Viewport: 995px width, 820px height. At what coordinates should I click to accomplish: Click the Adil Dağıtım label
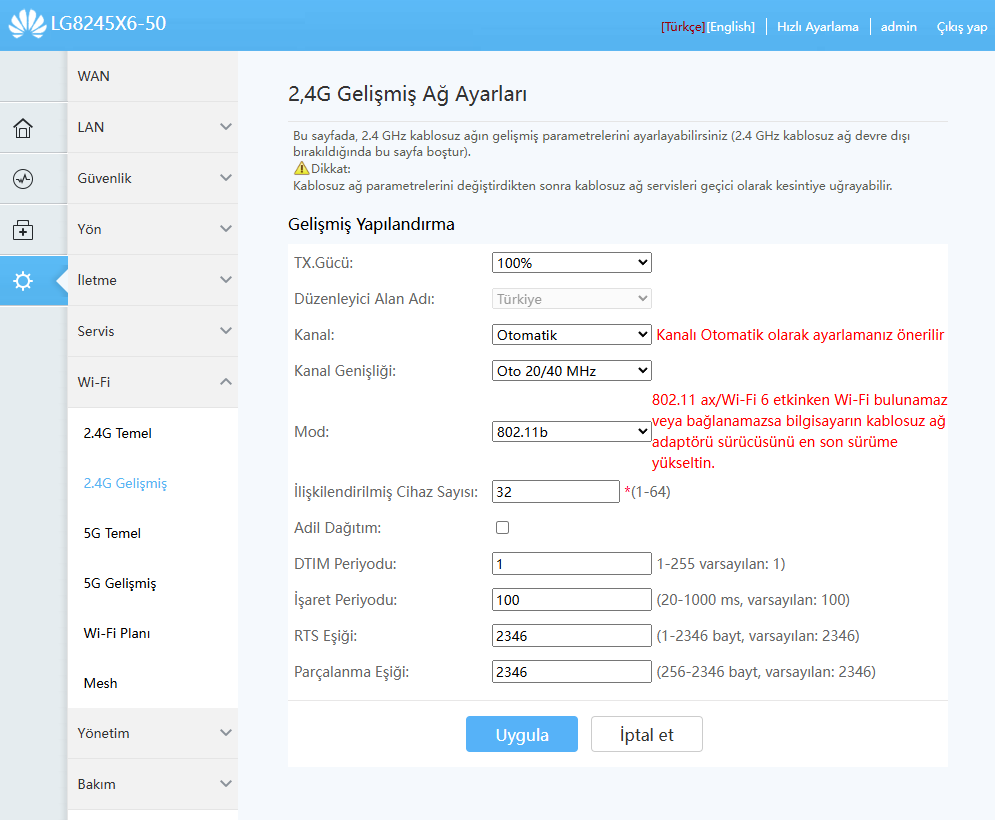(338, 528)
